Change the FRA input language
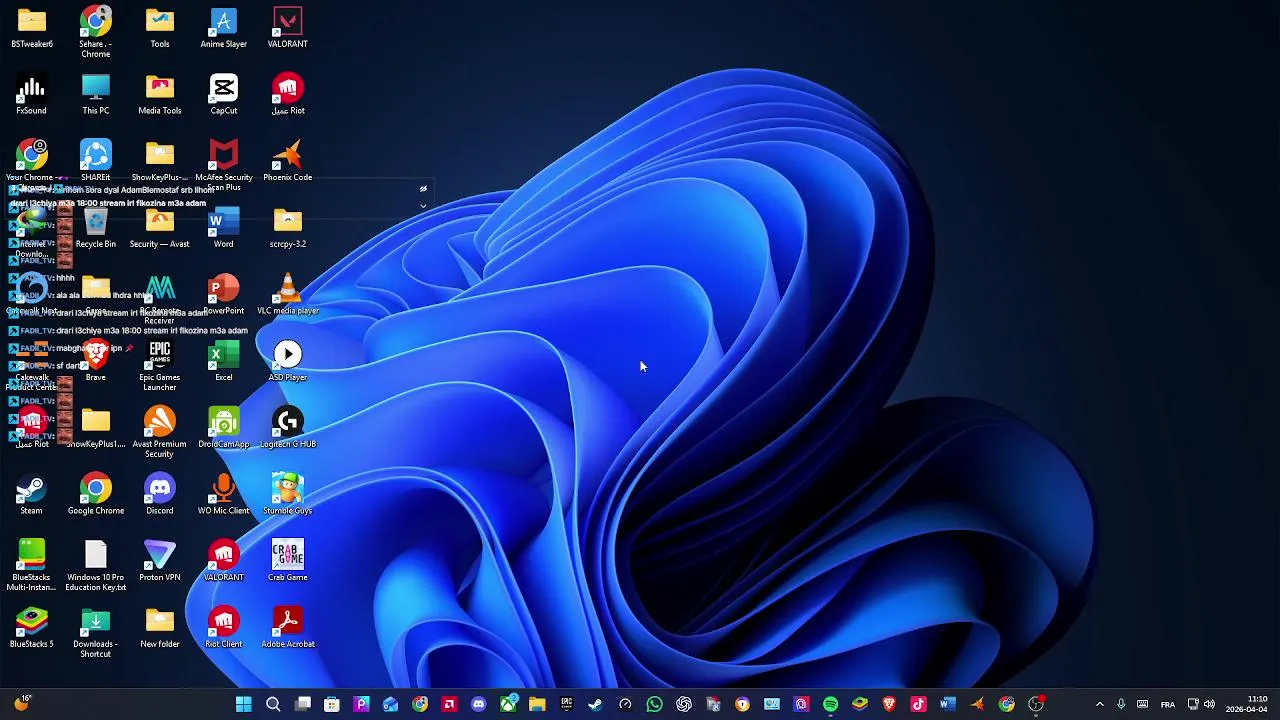 tap(1167, 705)
